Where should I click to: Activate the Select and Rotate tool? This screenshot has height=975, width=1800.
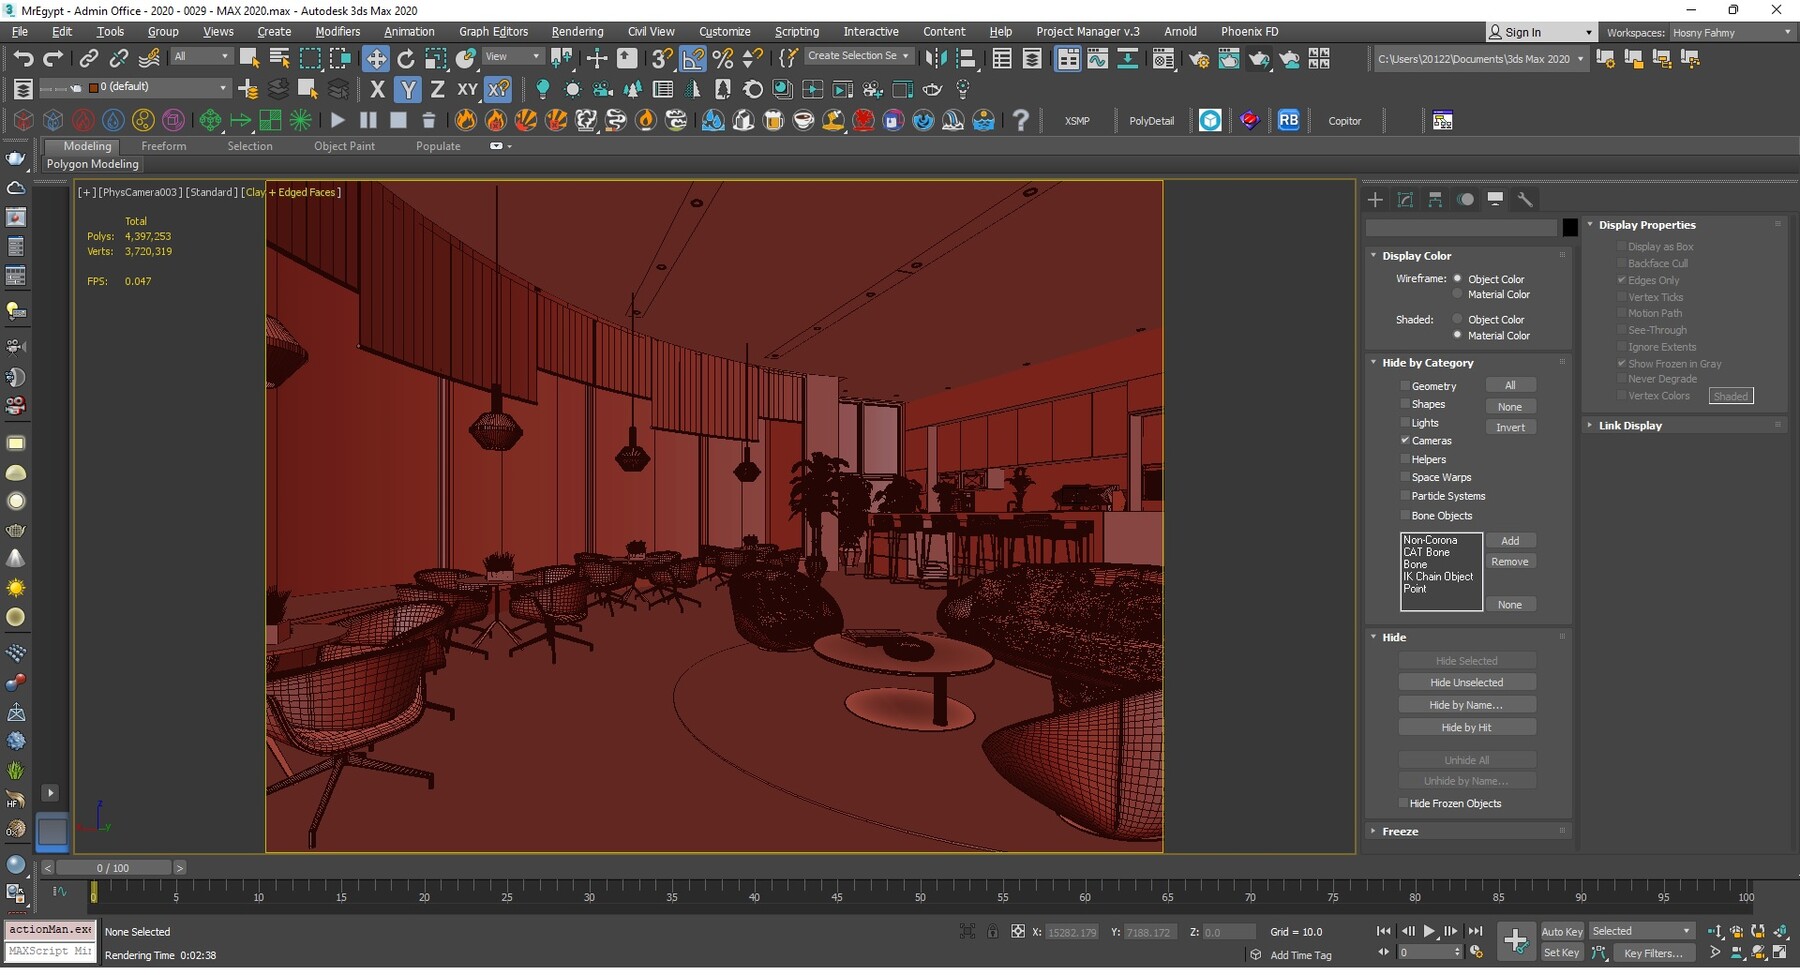pyautogui.click(x=405, y=58)
